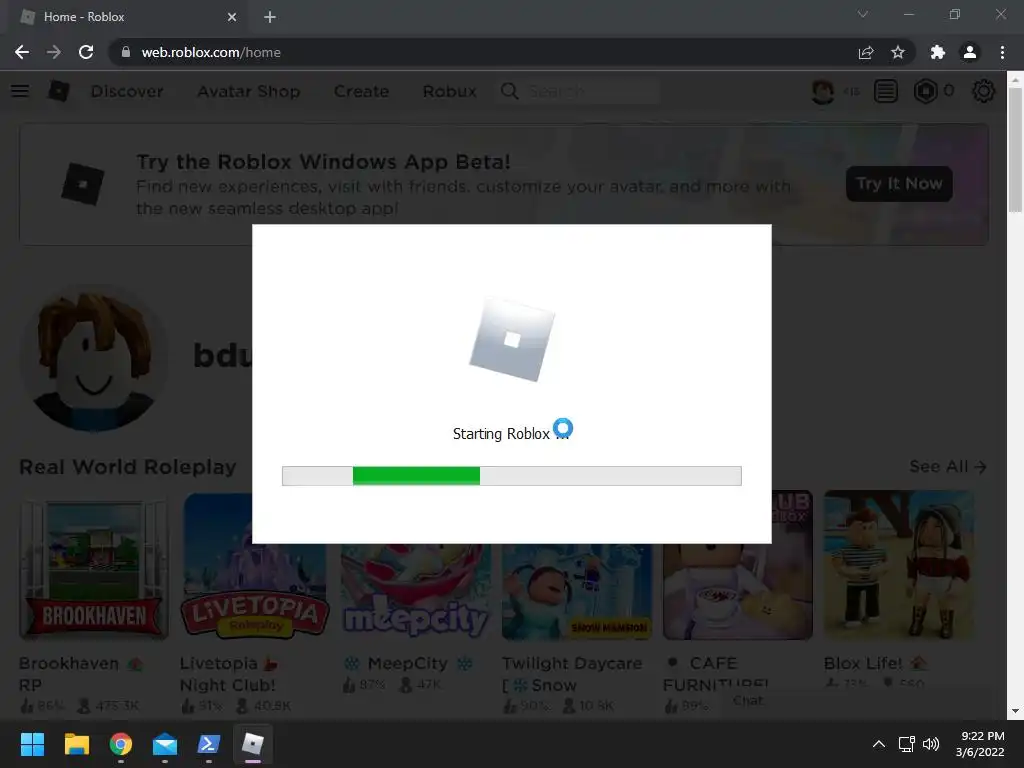Viewport: 1024px width, 768px height.
Task: Click the Windows App Beta banner logo
Action: (83, 184)
